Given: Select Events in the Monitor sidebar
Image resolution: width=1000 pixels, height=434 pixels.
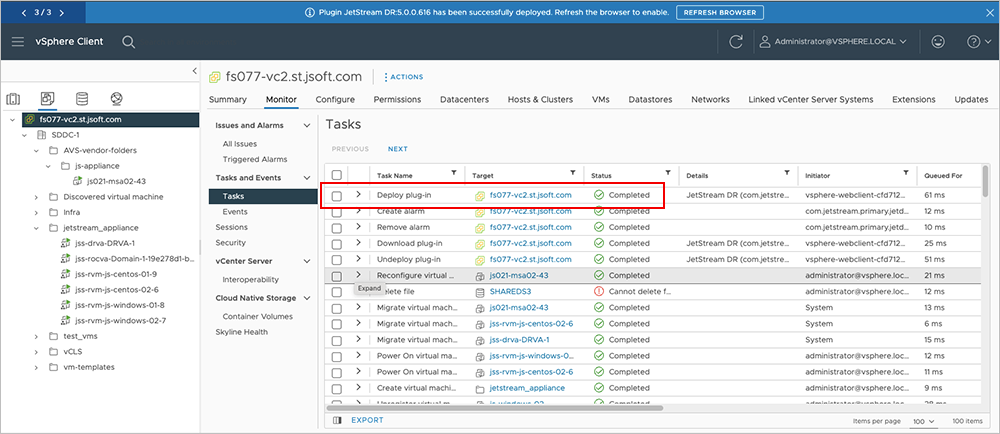Looking at the screenshot, I should [235, 212].
